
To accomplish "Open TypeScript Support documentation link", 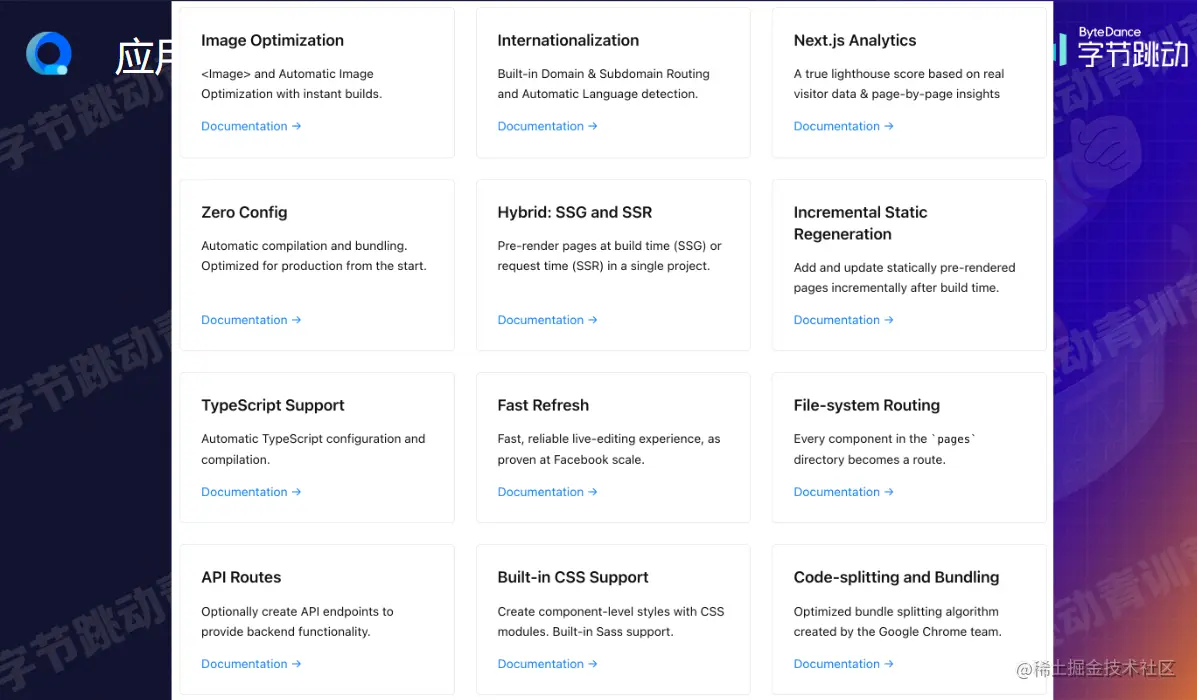I will pyautogui.click(x=251, y=492).
